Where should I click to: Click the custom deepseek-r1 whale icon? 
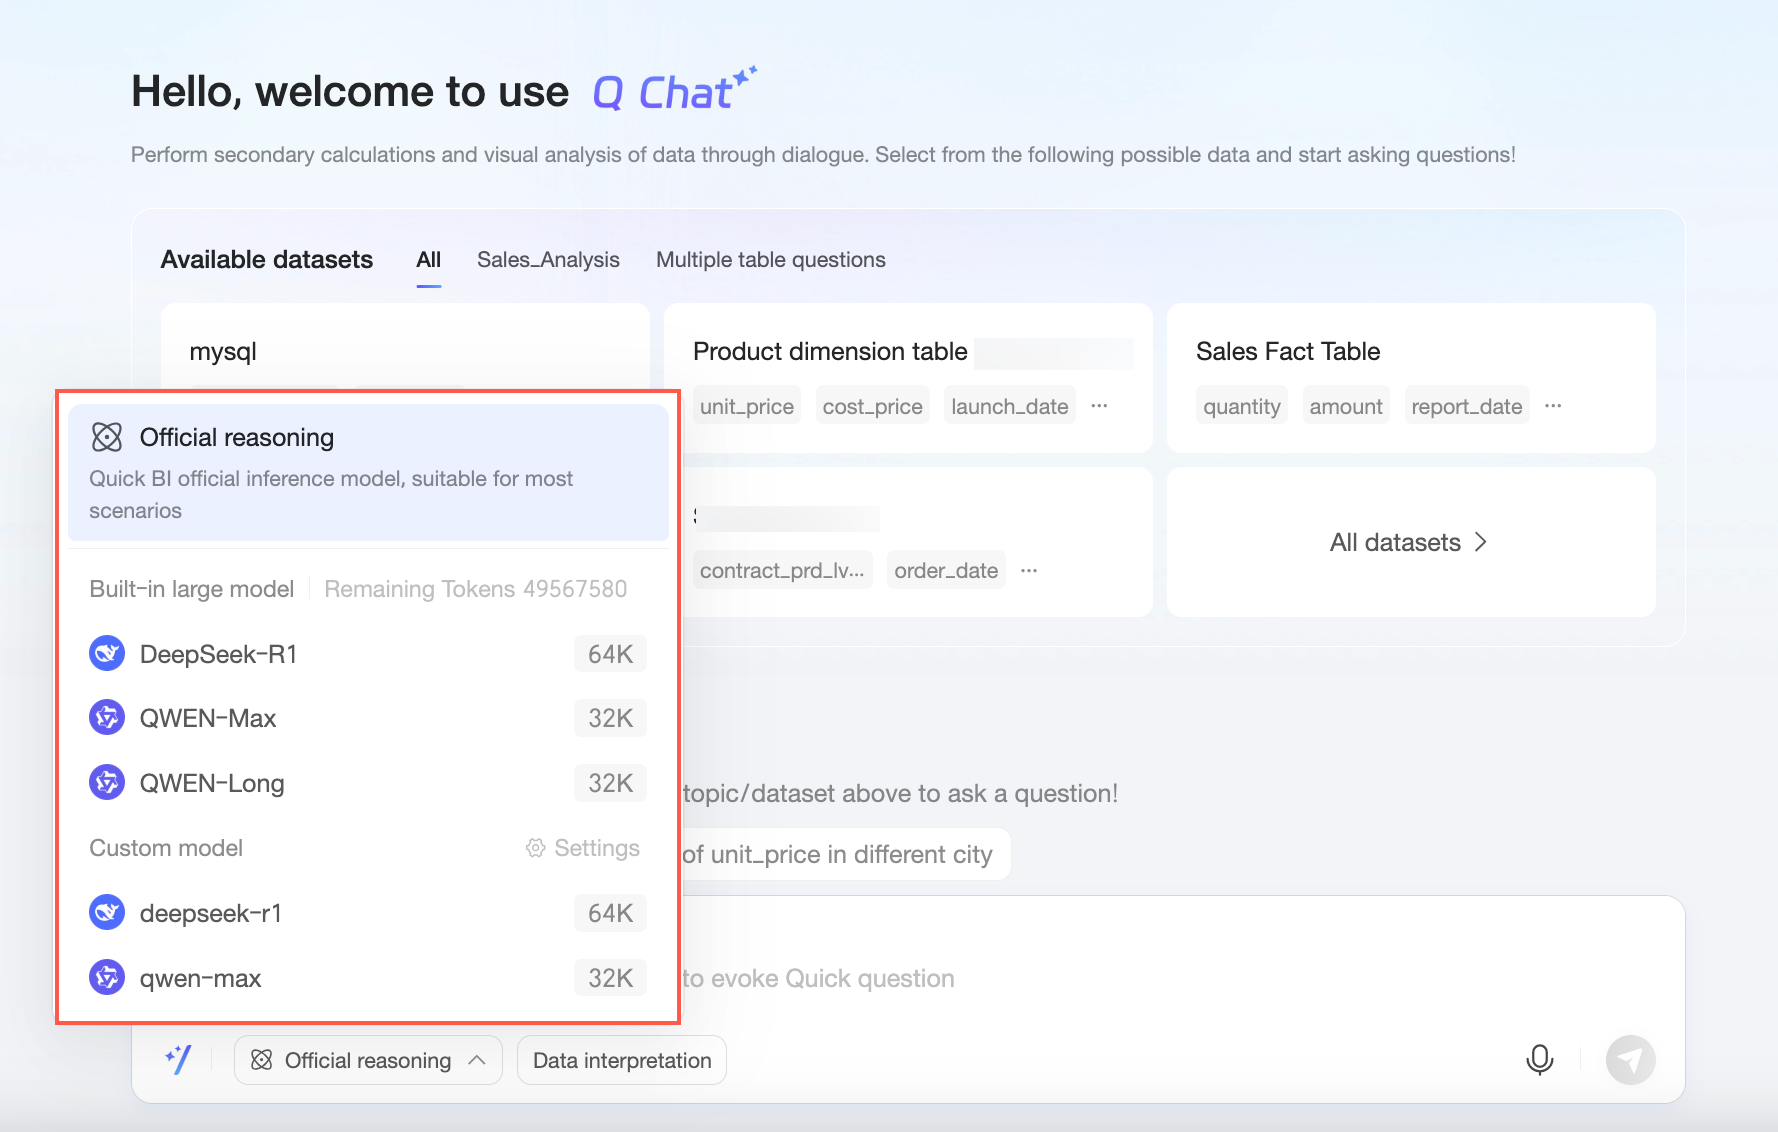click(x=107, y=912)
